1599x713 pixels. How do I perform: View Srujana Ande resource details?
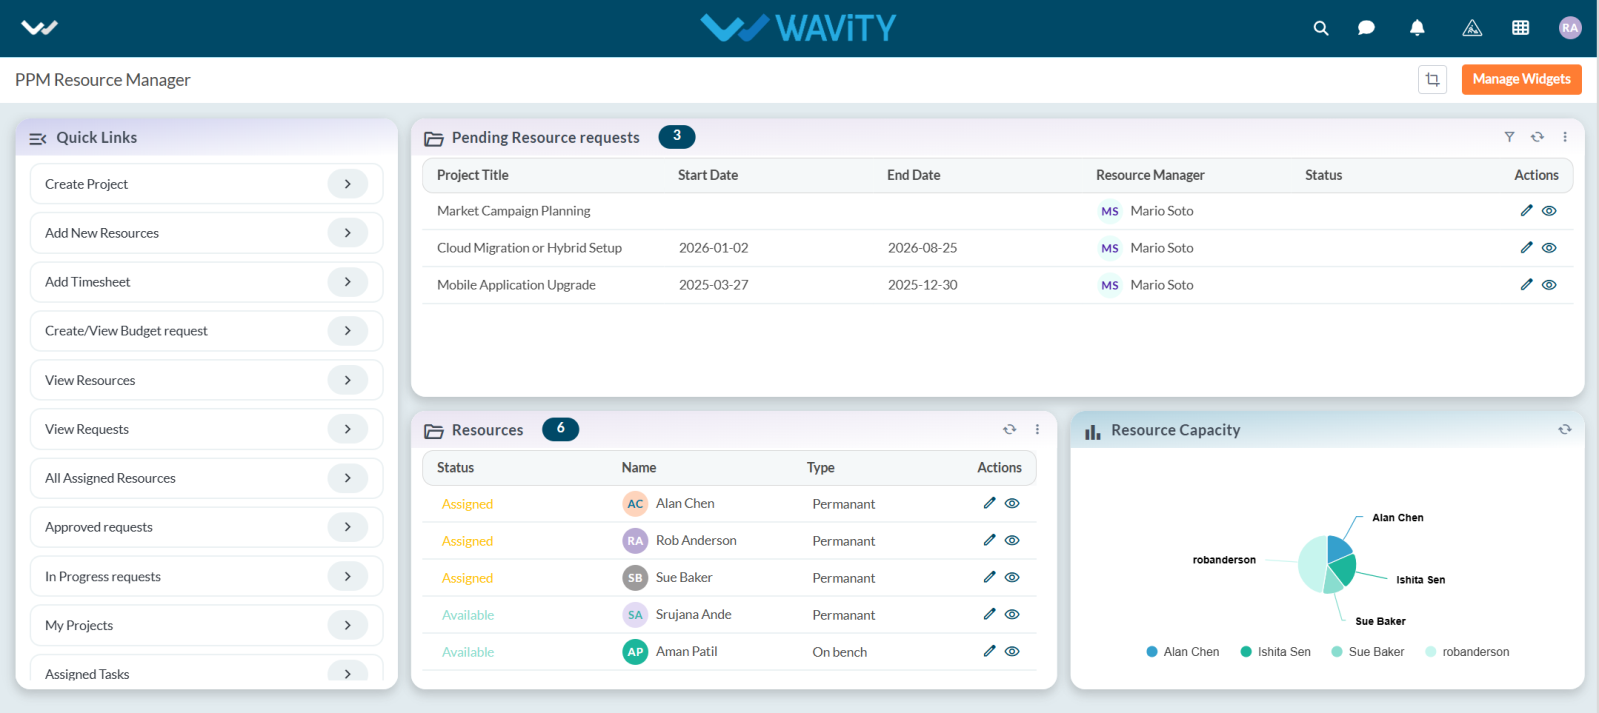point(1012,615)
